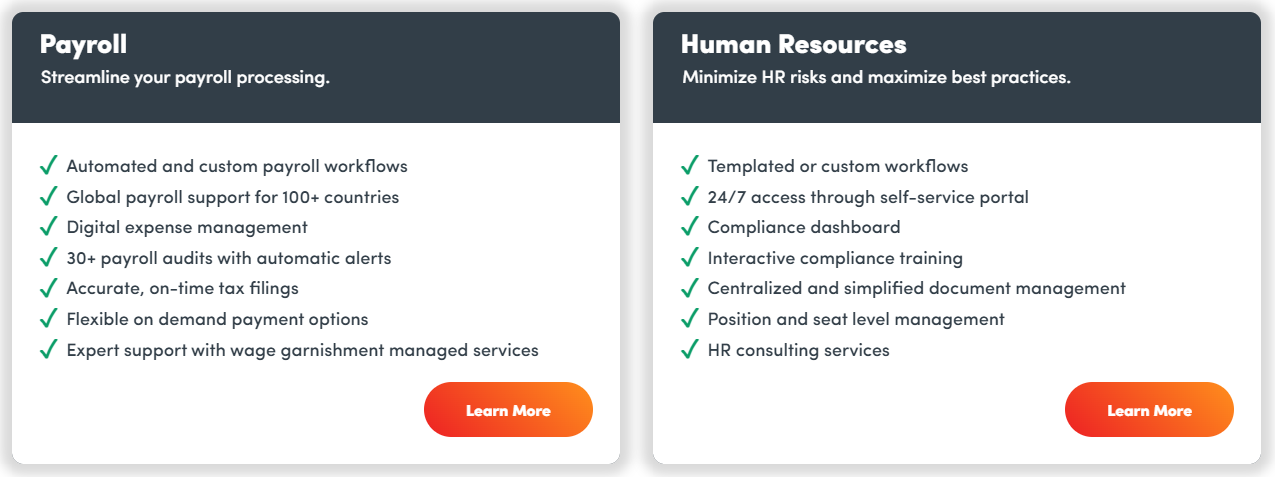Click checkmark next to 30+ payroll audits
The image size is (1275, 477).
click(x=48, y=258)
